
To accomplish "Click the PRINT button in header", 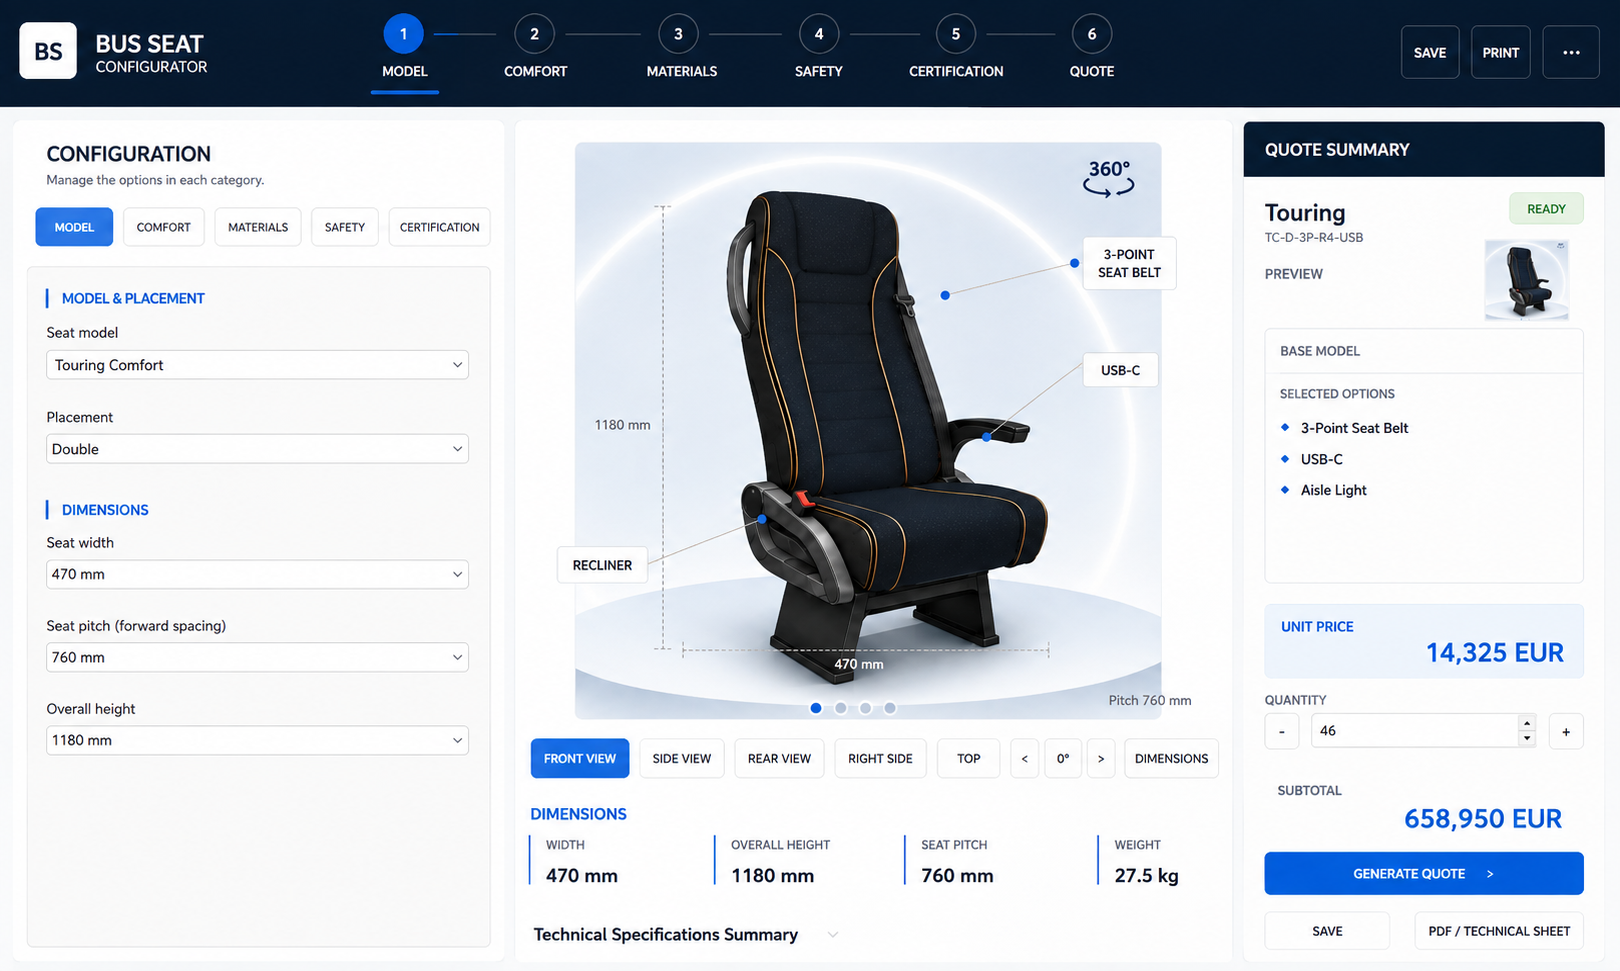I will [1500, 52].
